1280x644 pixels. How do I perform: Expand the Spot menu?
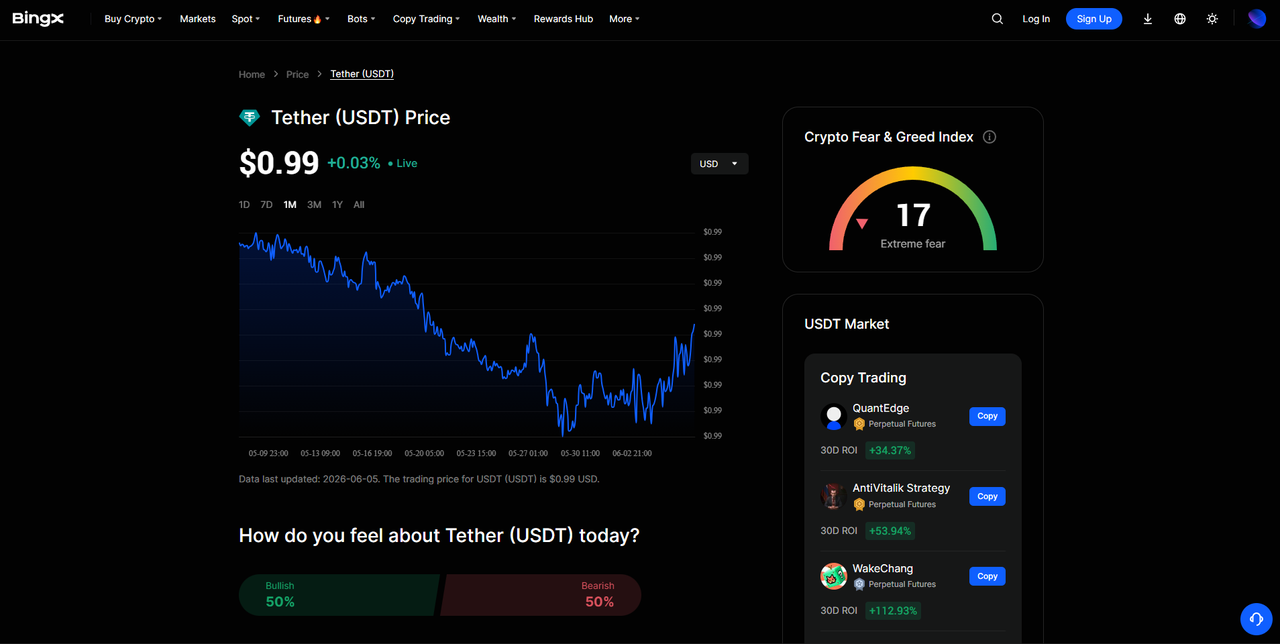pyautogui.click(x=246, y=19)
